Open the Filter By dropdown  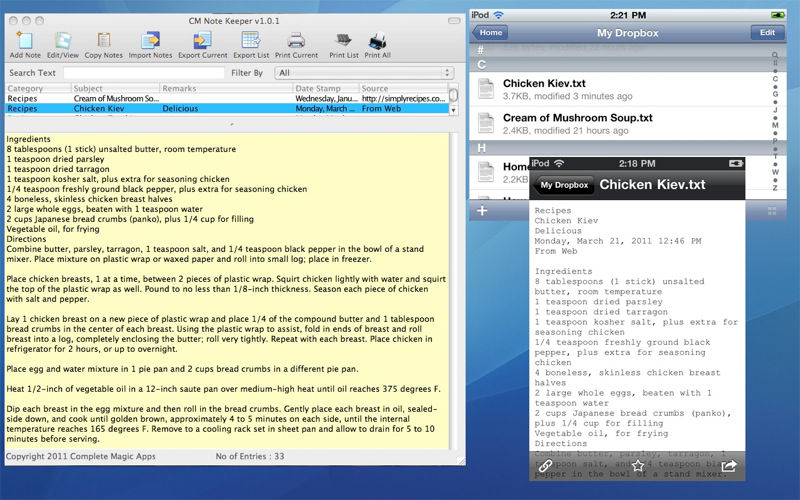tap(361, 73)
